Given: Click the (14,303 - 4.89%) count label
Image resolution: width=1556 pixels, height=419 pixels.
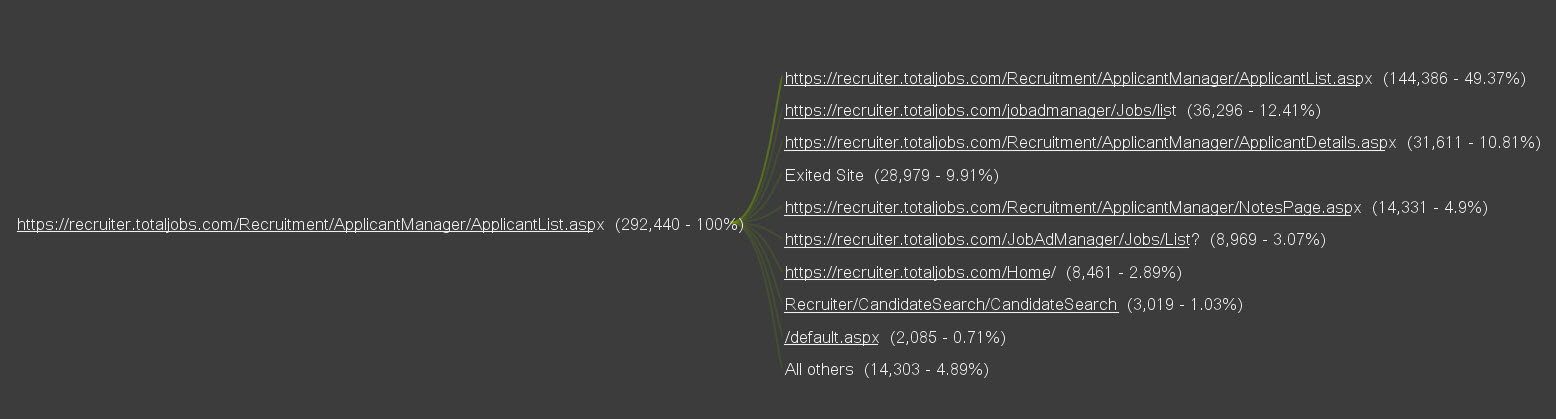Looking at the screenshot, I should click(x=926, y=370).
